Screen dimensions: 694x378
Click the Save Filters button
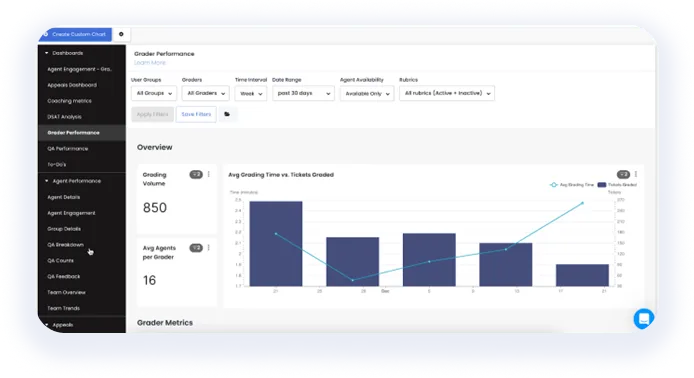196,114
